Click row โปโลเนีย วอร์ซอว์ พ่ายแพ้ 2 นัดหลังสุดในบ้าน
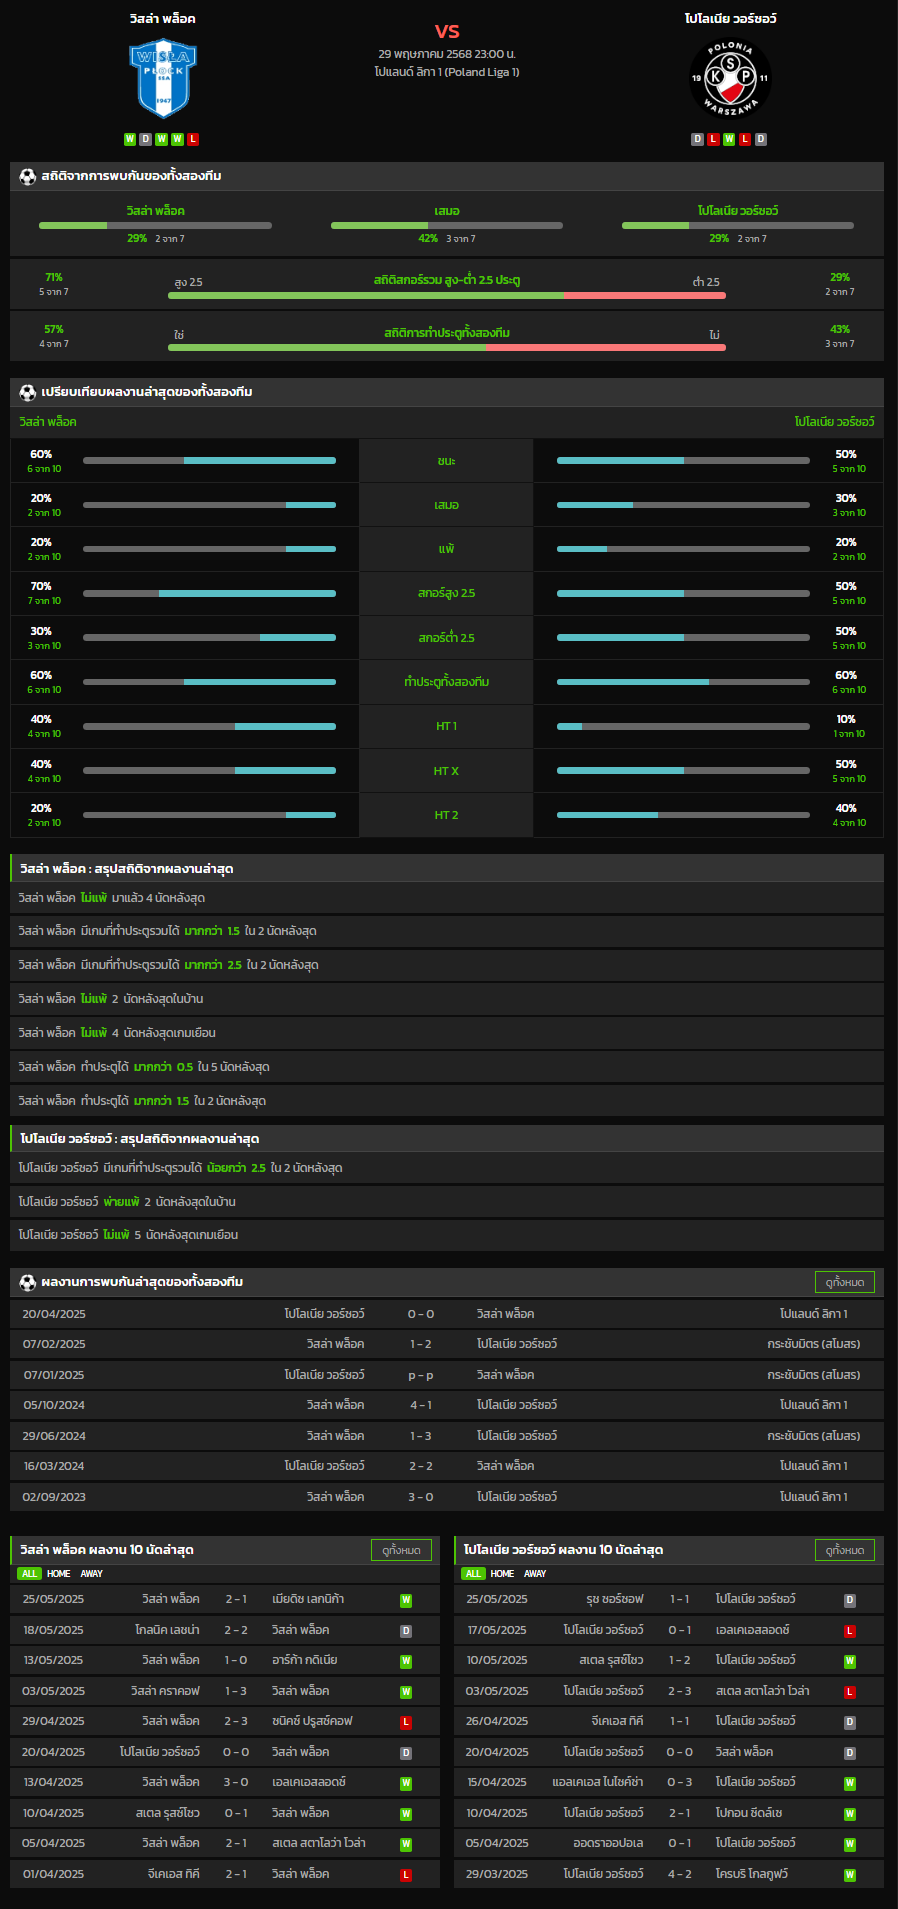Viewport: 898px width, 1909px height. click(x=447, y=1202)
